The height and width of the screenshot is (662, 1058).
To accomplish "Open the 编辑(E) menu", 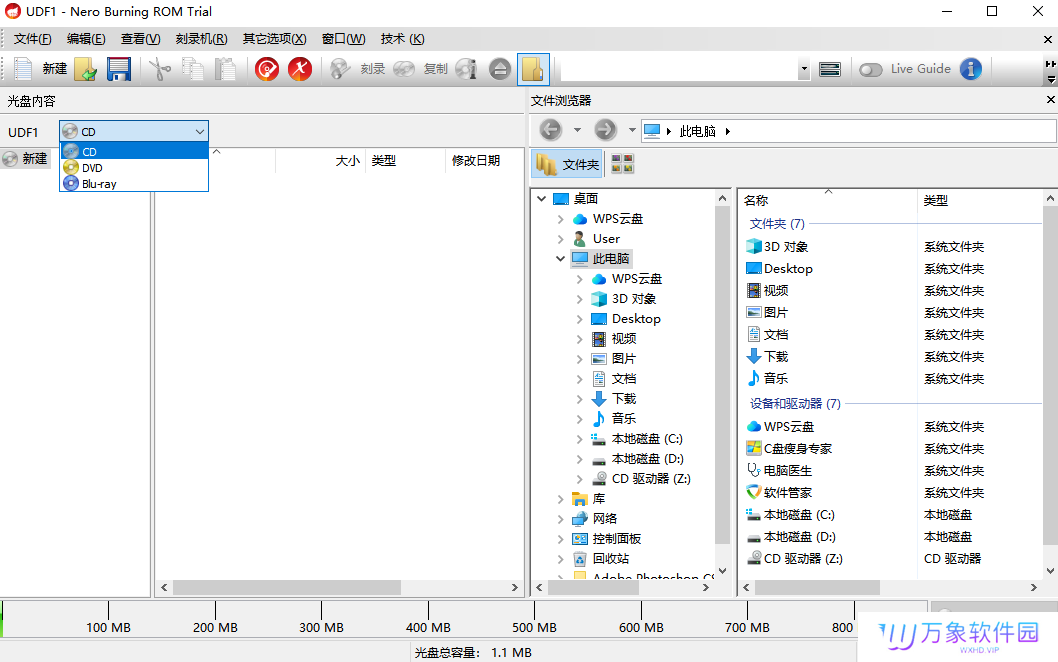I will click(x=86, y=39).
